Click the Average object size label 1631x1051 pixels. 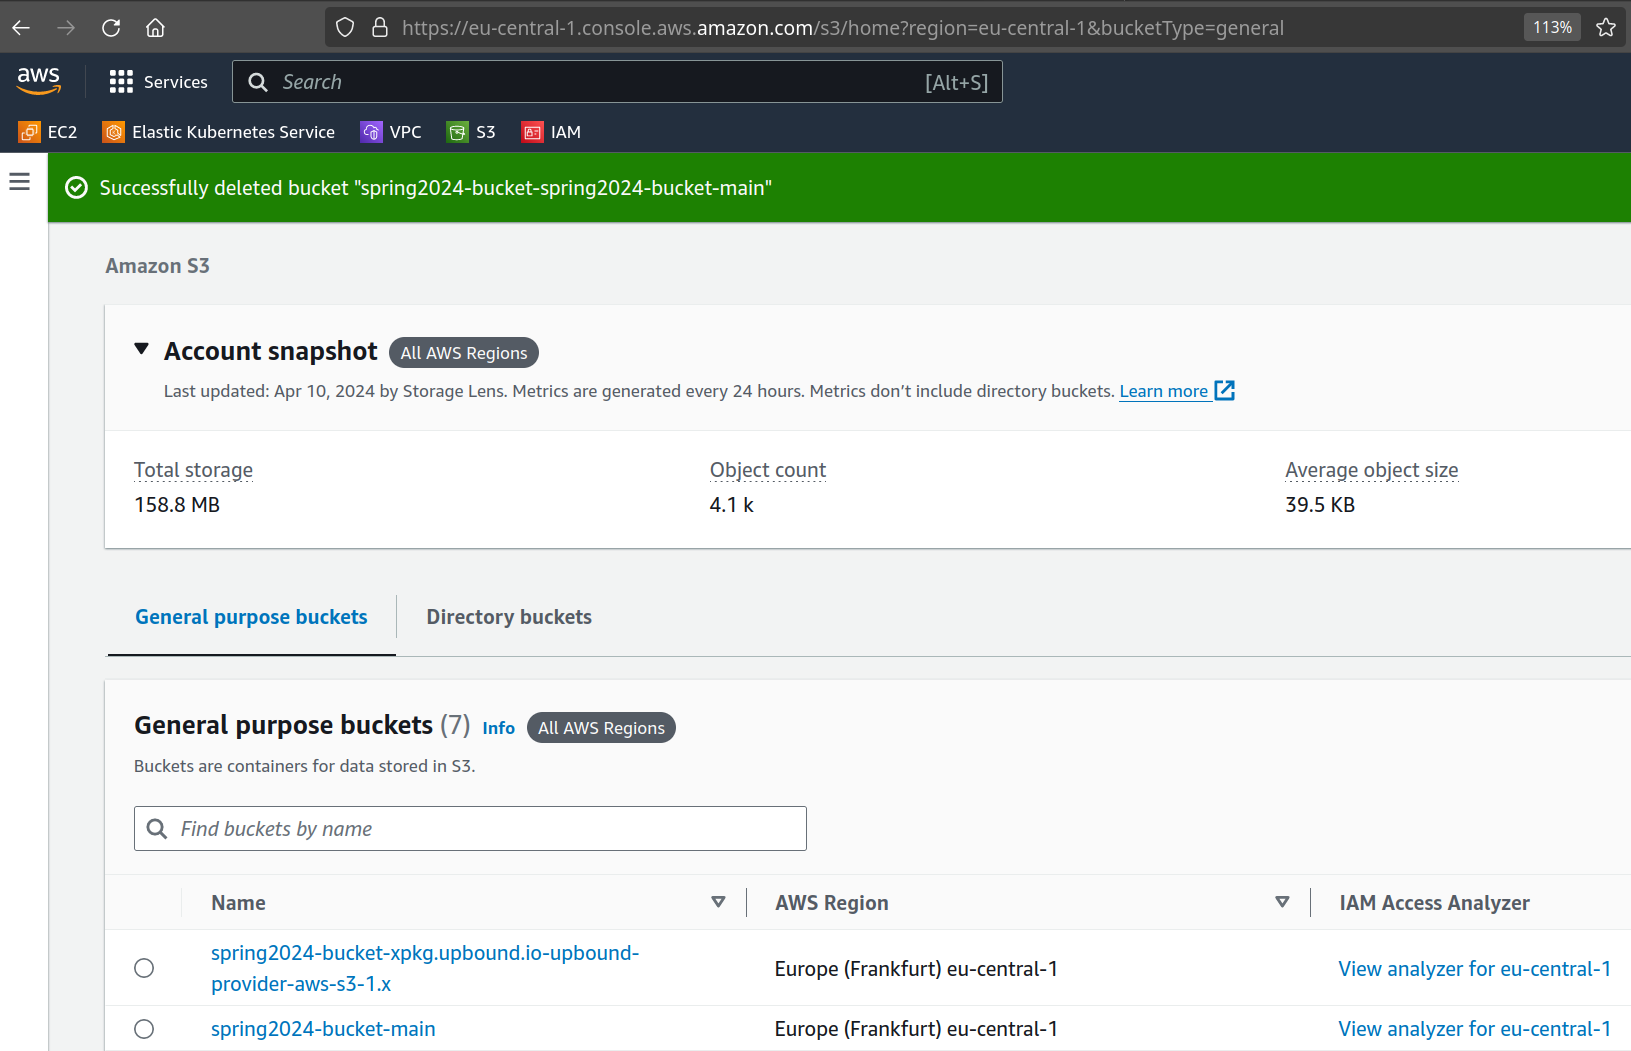pyautogui.click(x=1372, y=470)
